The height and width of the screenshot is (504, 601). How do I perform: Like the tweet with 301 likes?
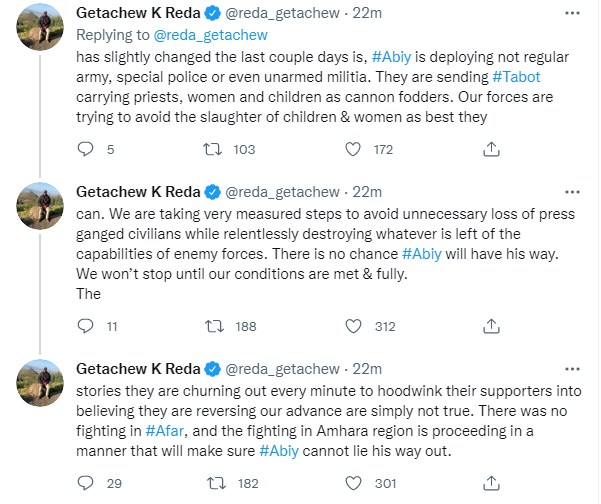click(352, 482)
